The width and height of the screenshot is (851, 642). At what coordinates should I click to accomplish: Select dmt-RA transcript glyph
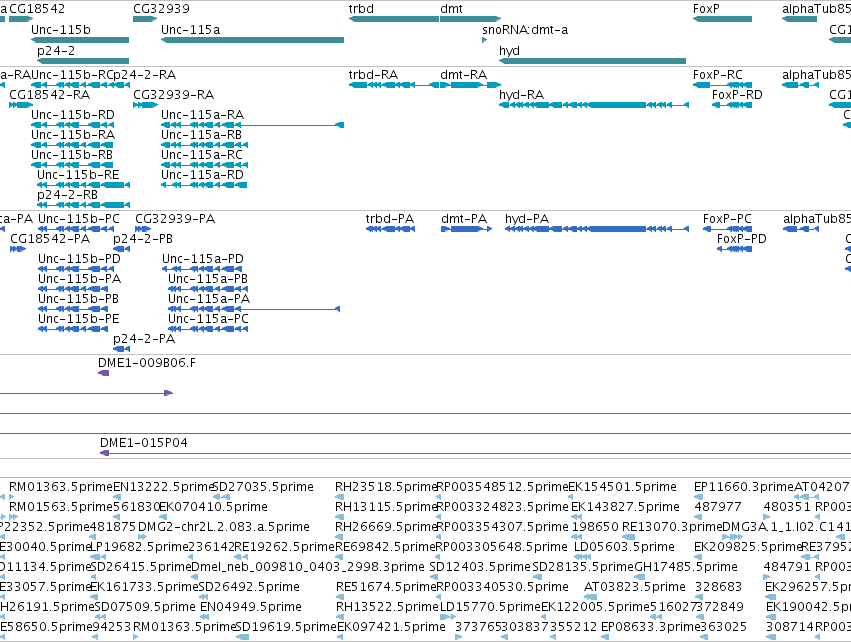pyautogui.click(x=470, y=85)
